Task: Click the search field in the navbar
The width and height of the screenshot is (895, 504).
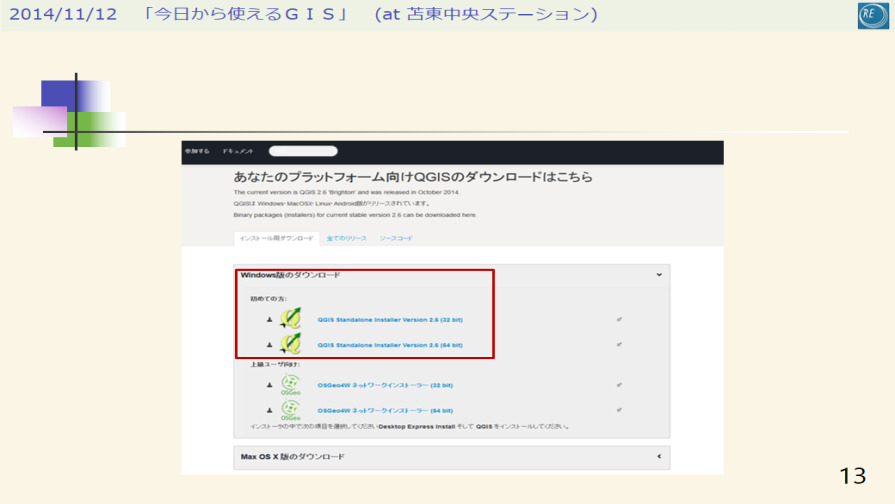Action: point(303,152)
